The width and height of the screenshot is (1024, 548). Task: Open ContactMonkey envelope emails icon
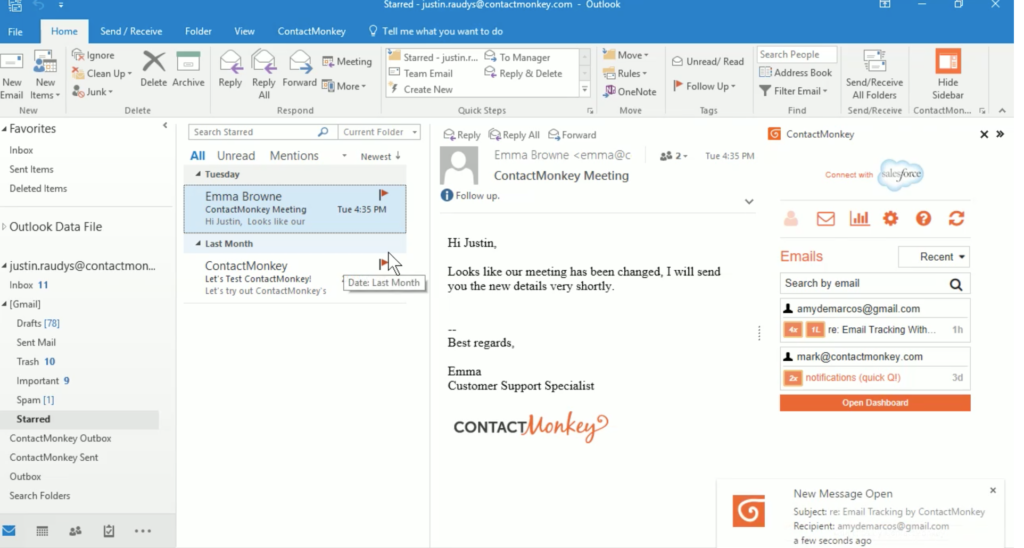click(825, 219)
